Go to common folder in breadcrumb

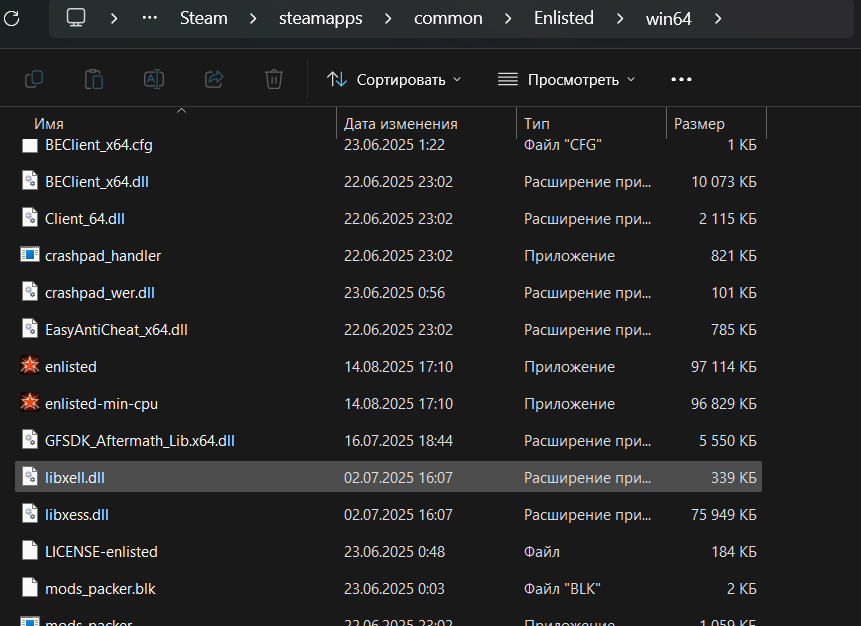448,18
